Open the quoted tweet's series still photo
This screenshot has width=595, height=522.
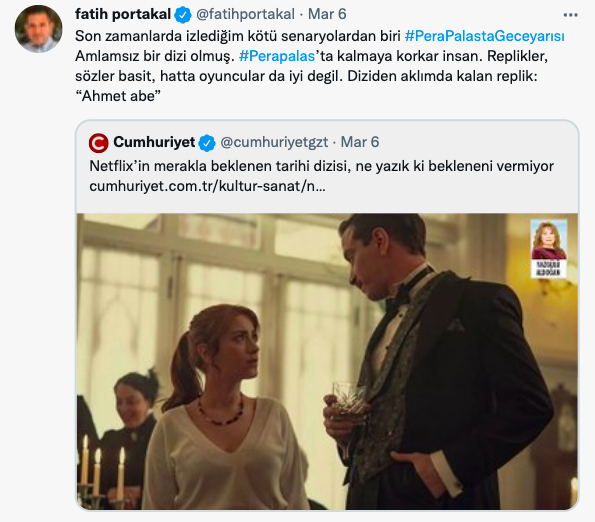tap(327, 362)
